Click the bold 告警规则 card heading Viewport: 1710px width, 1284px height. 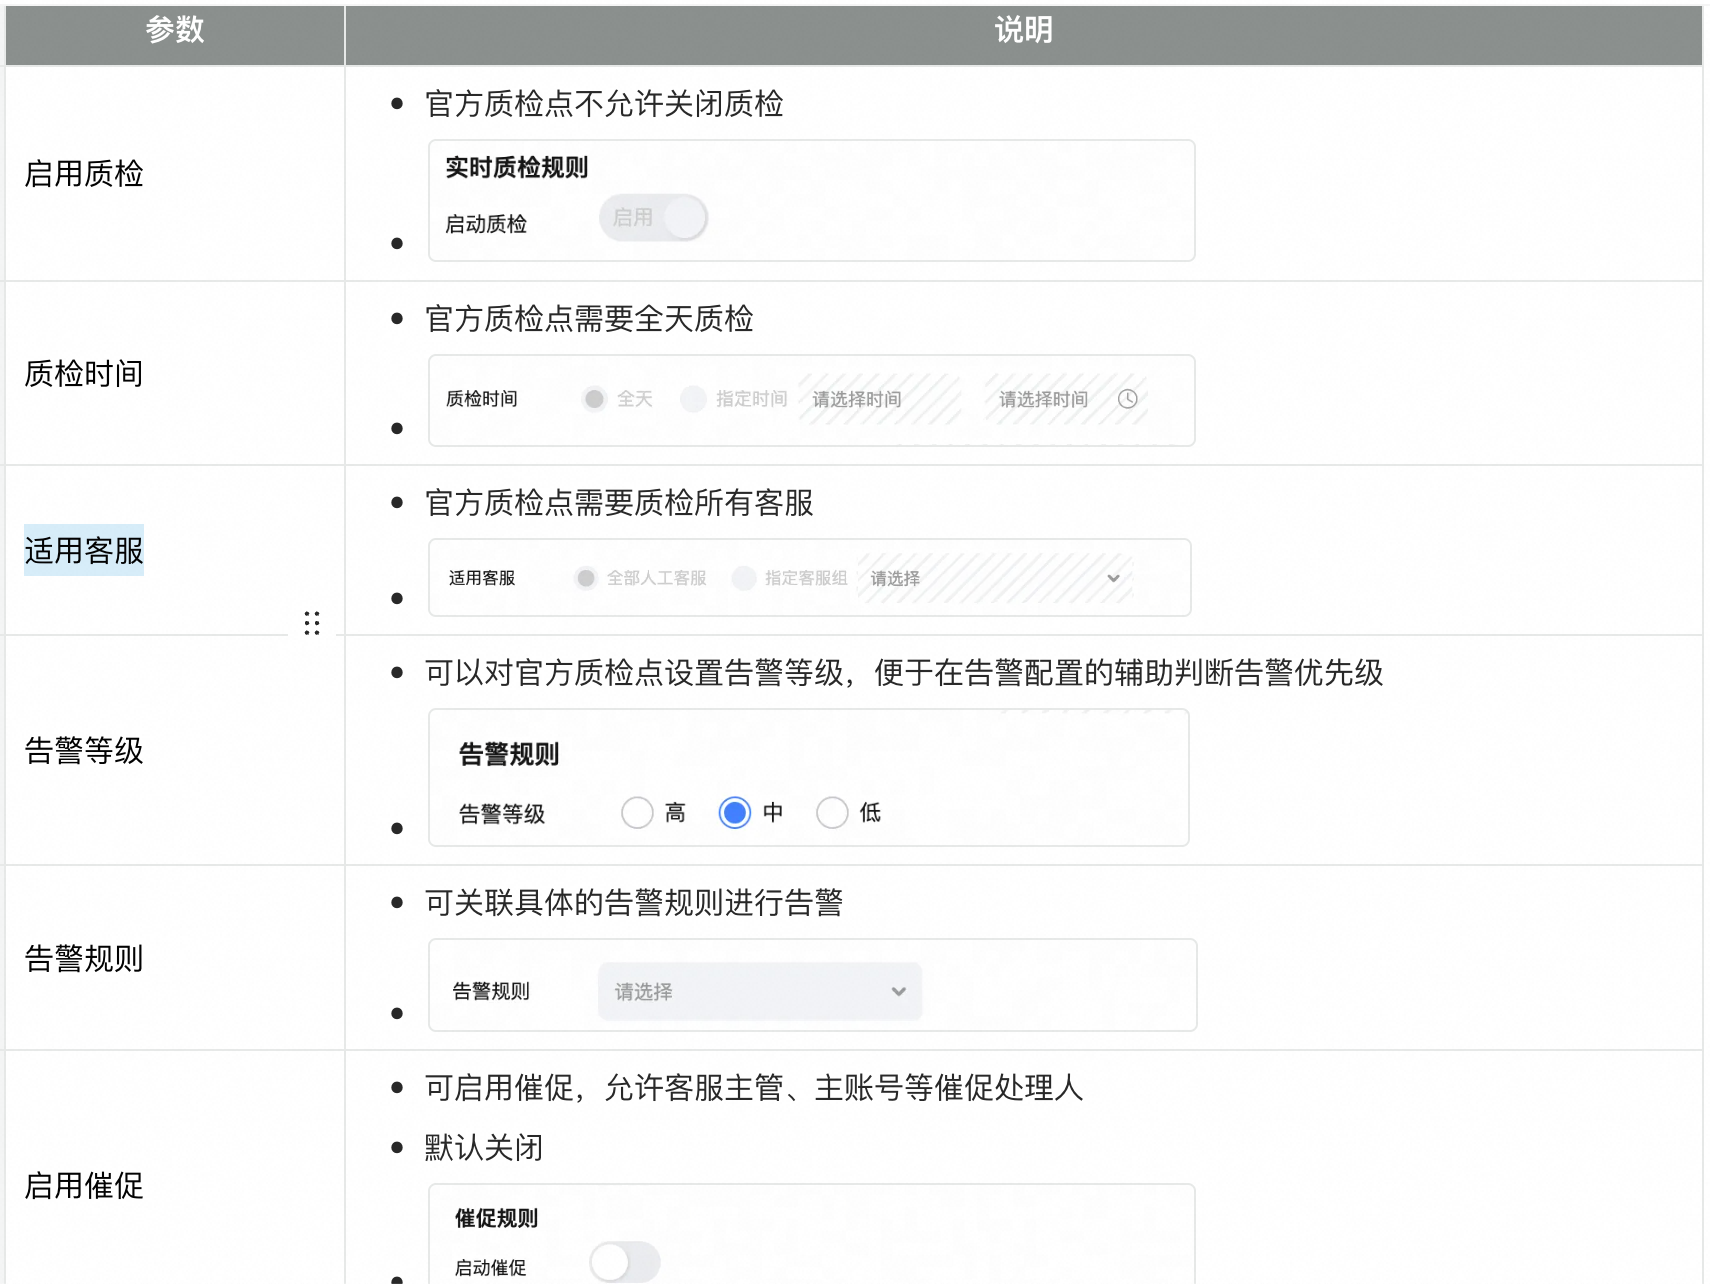(509, 754)
